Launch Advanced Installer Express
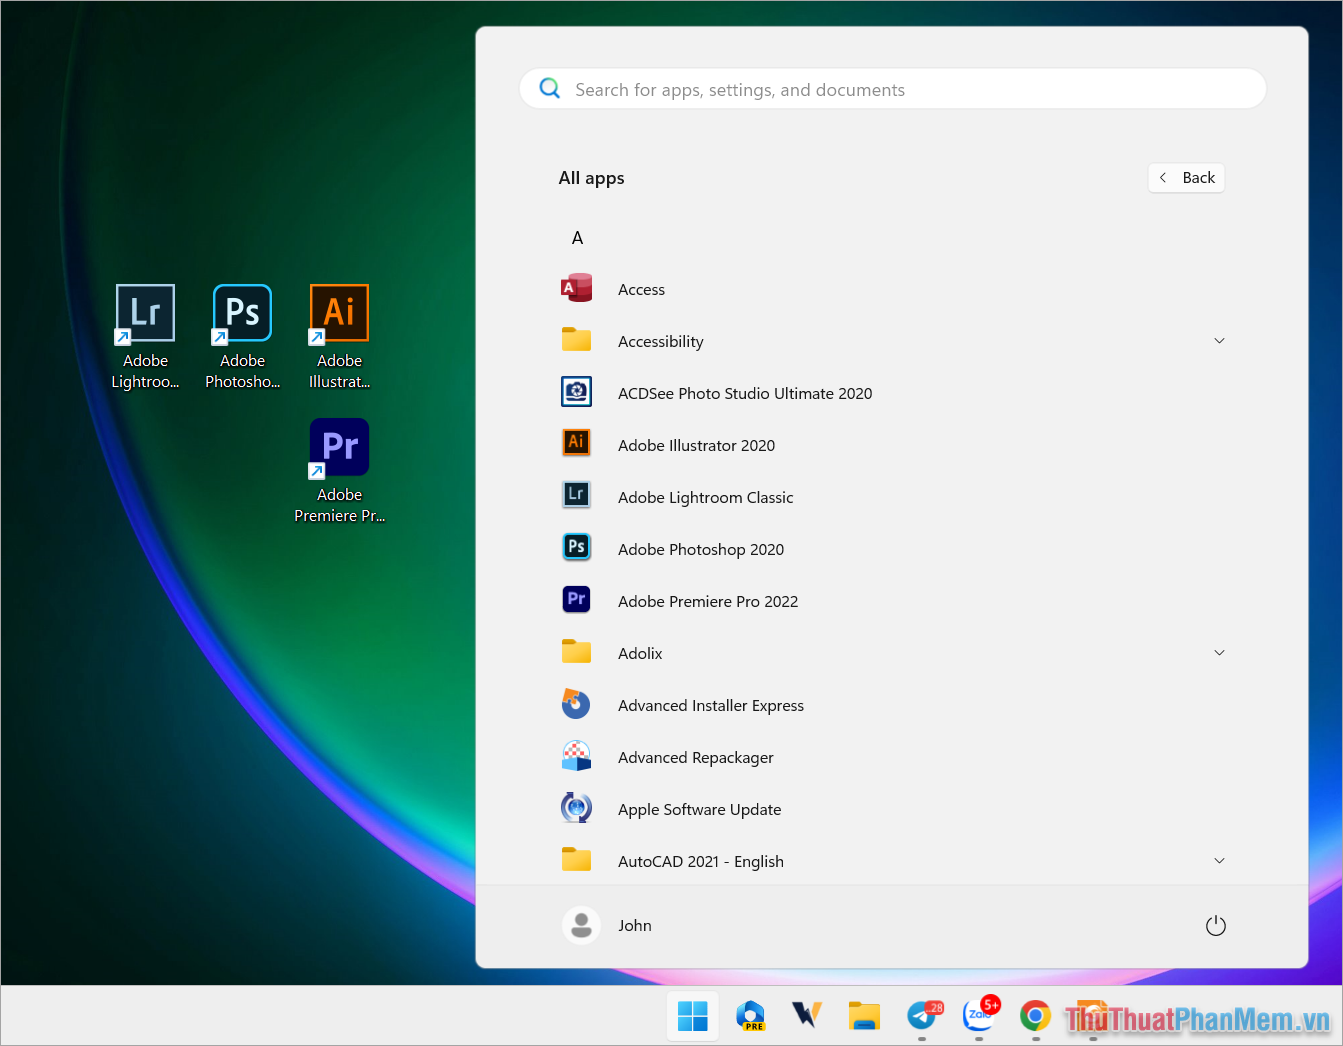This screenshot has width=1343, height=1046. (x=711, y=705)
